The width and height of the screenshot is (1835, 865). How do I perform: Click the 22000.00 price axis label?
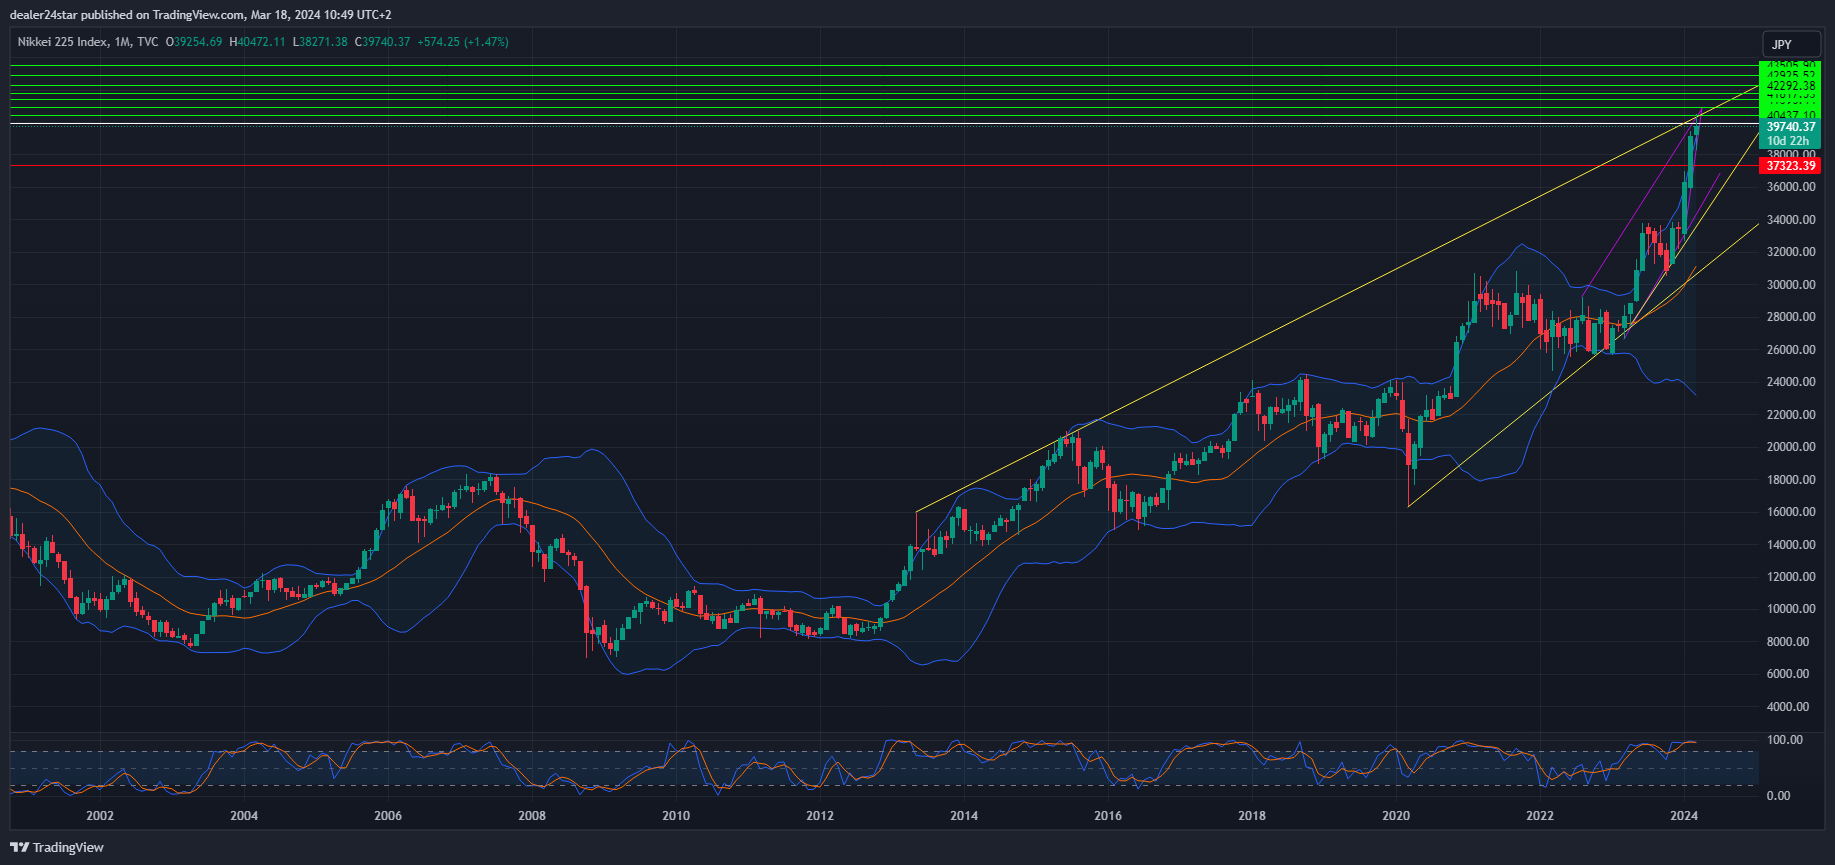click(x=1791, y=415)
